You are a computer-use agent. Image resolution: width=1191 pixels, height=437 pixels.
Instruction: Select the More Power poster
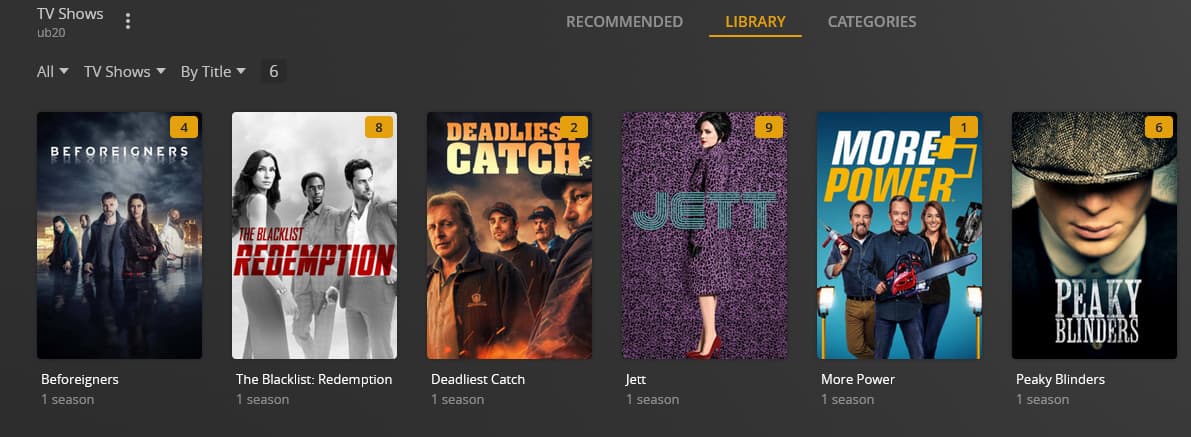click(x=899, y=236)
